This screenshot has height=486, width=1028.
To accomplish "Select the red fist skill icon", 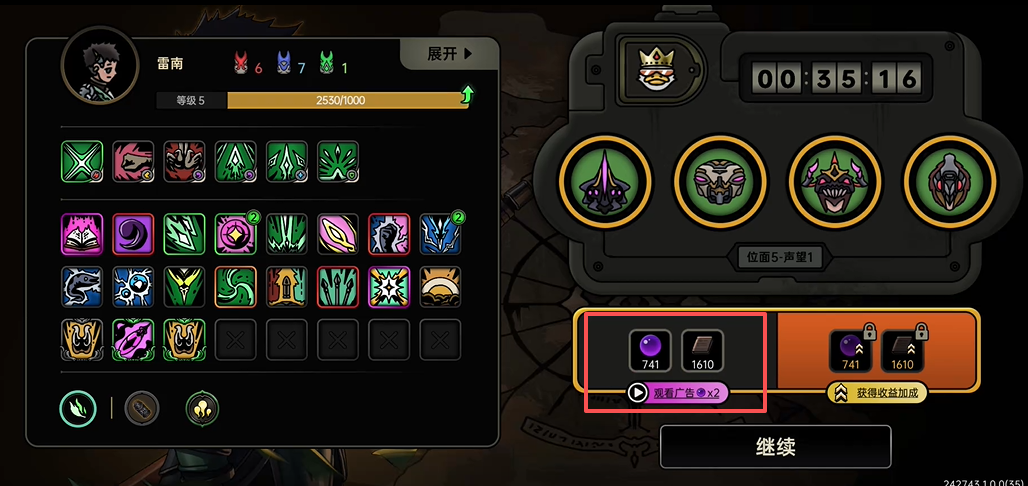I will pyautogui.click(x=133, y=161).
